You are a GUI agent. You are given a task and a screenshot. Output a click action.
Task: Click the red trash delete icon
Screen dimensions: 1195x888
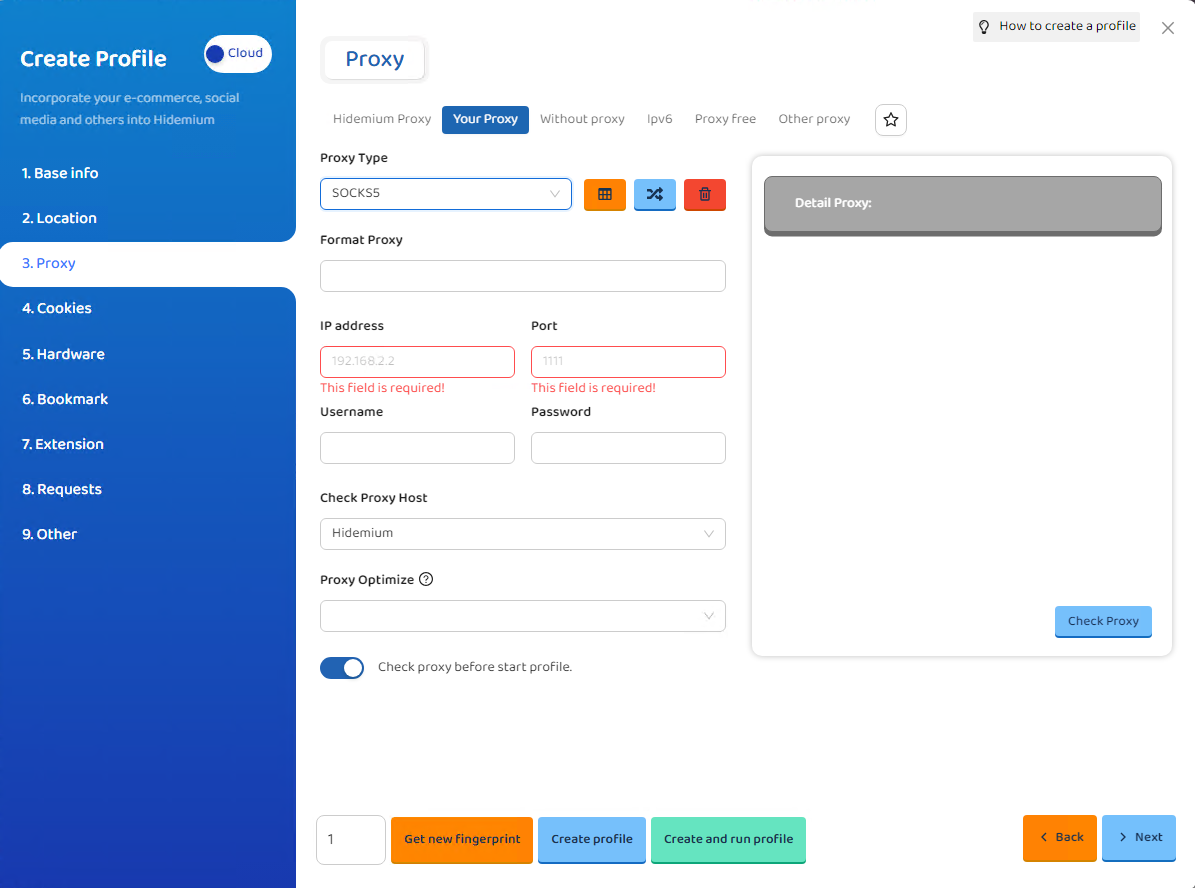coord(704,194)
